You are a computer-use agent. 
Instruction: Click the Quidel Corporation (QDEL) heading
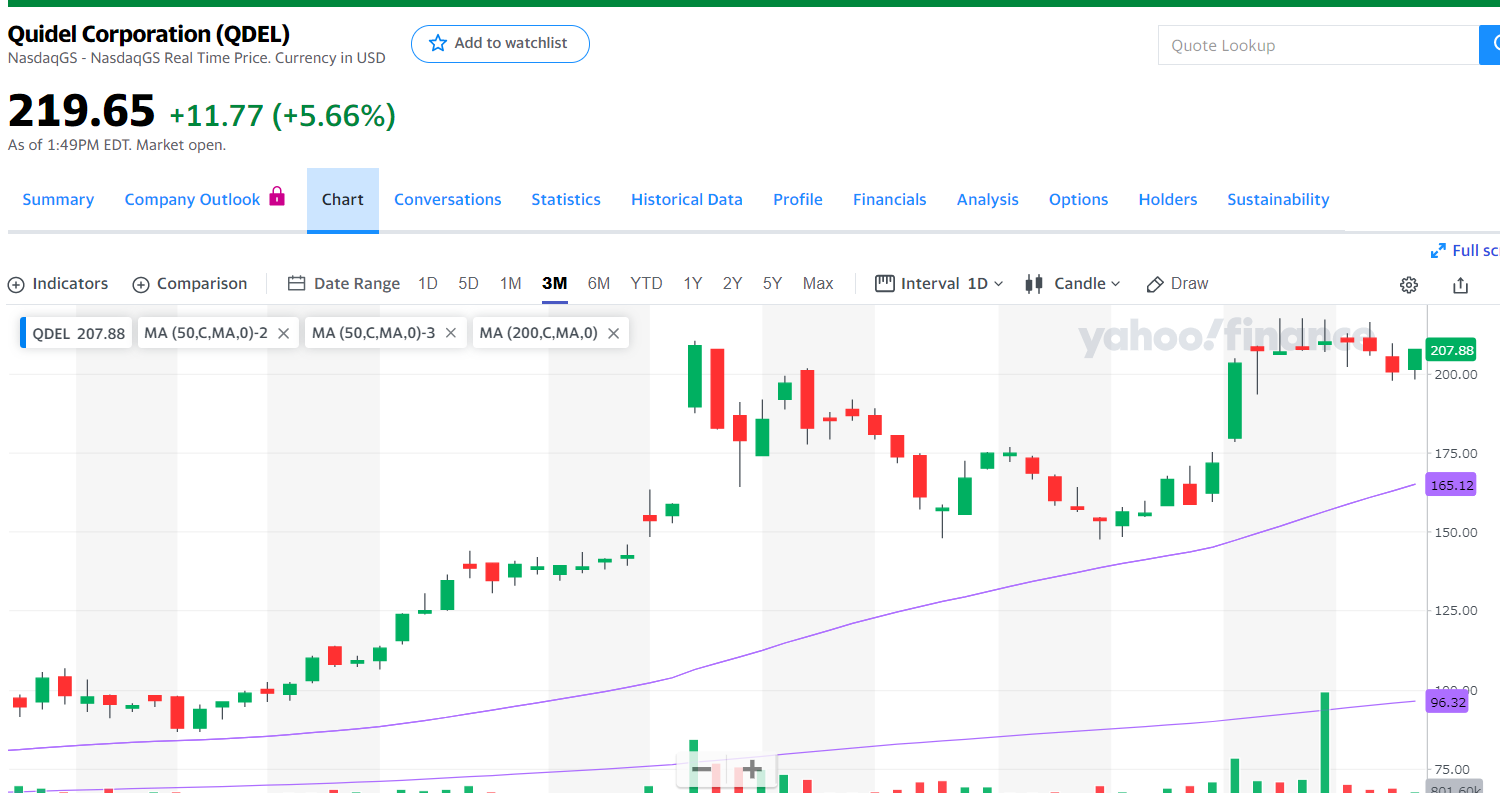click(x=149, y=34)
